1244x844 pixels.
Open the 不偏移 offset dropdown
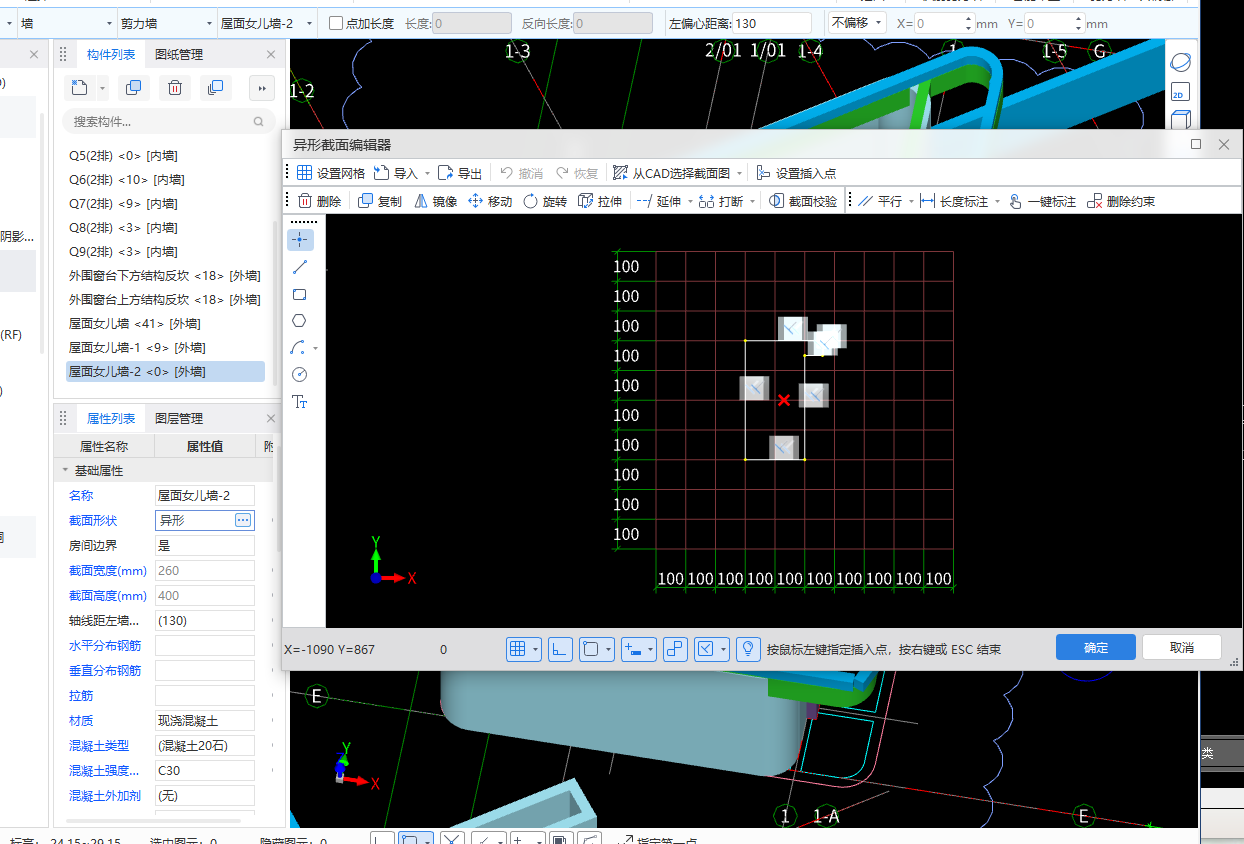point(857,22)
